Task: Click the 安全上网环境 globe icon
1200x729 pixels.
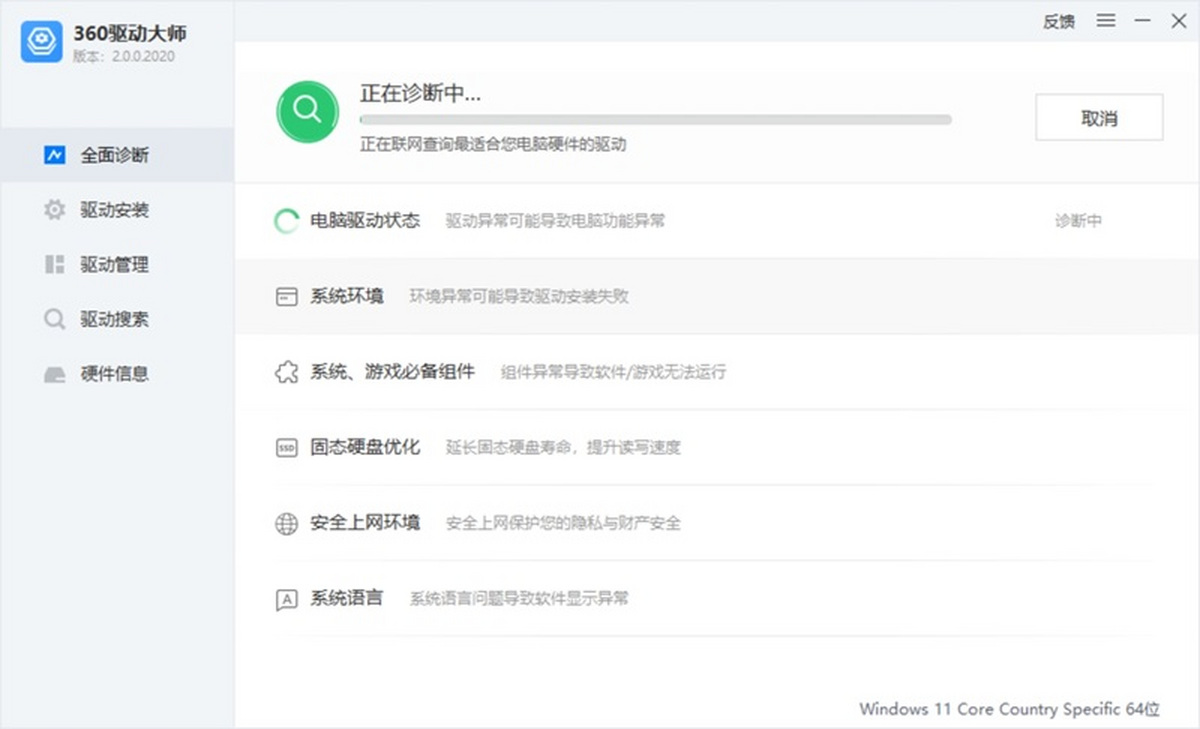Action: click(x=284, y=523)
